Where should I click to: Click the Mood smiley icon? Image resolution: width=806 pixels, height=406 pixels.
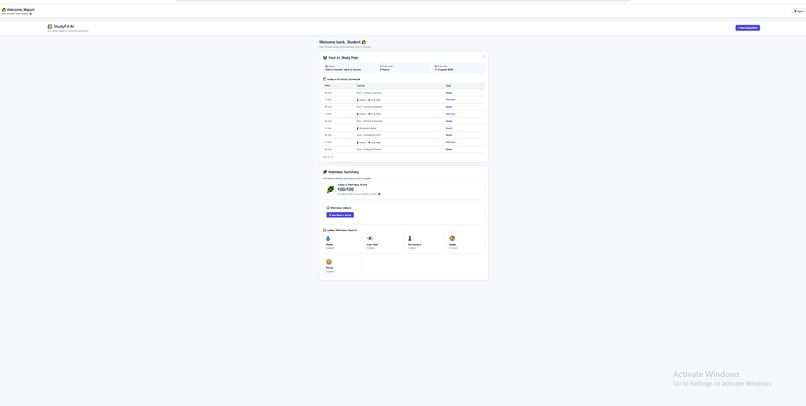pos(329,262)
